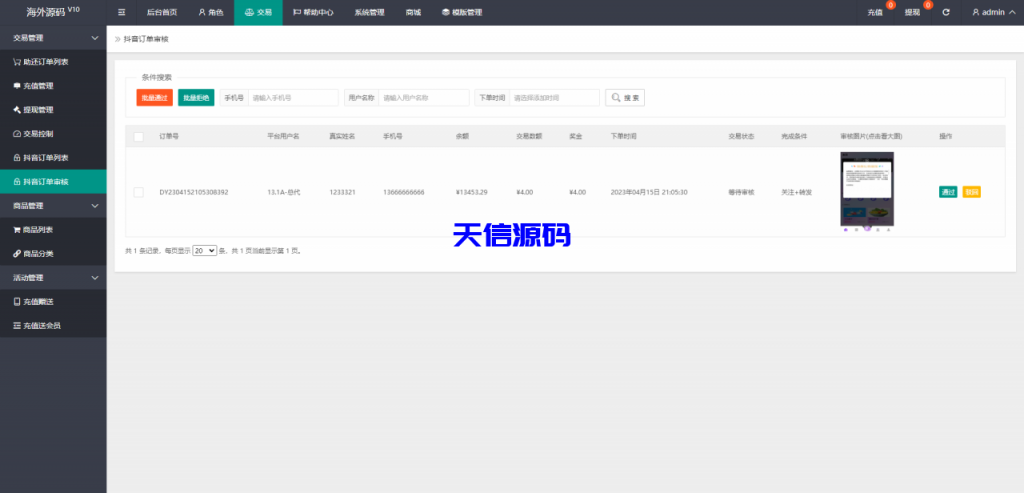
Task: Click the 海外源码 V10 logo
Action: [53, 12]
